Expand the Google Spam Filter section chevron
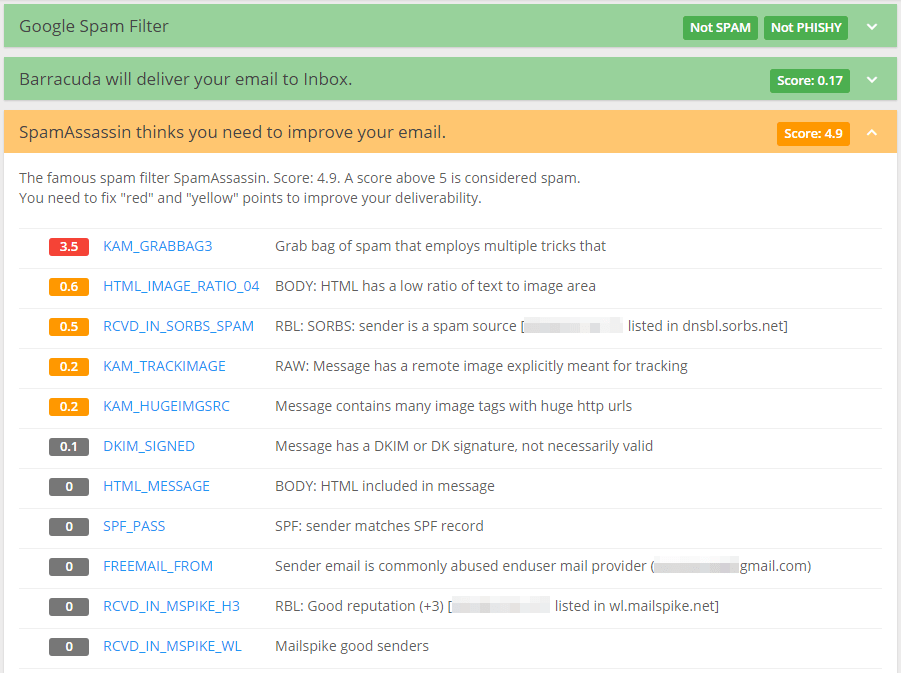 click(872, 27)
